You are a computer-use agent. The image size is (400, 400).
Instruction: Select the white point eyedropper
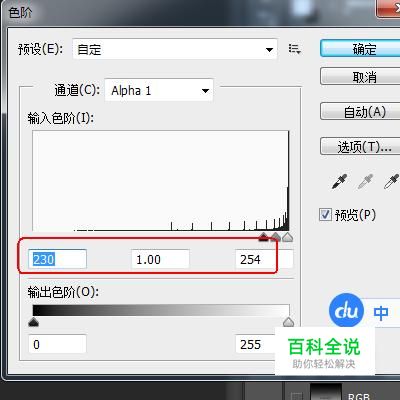[391, 181]
